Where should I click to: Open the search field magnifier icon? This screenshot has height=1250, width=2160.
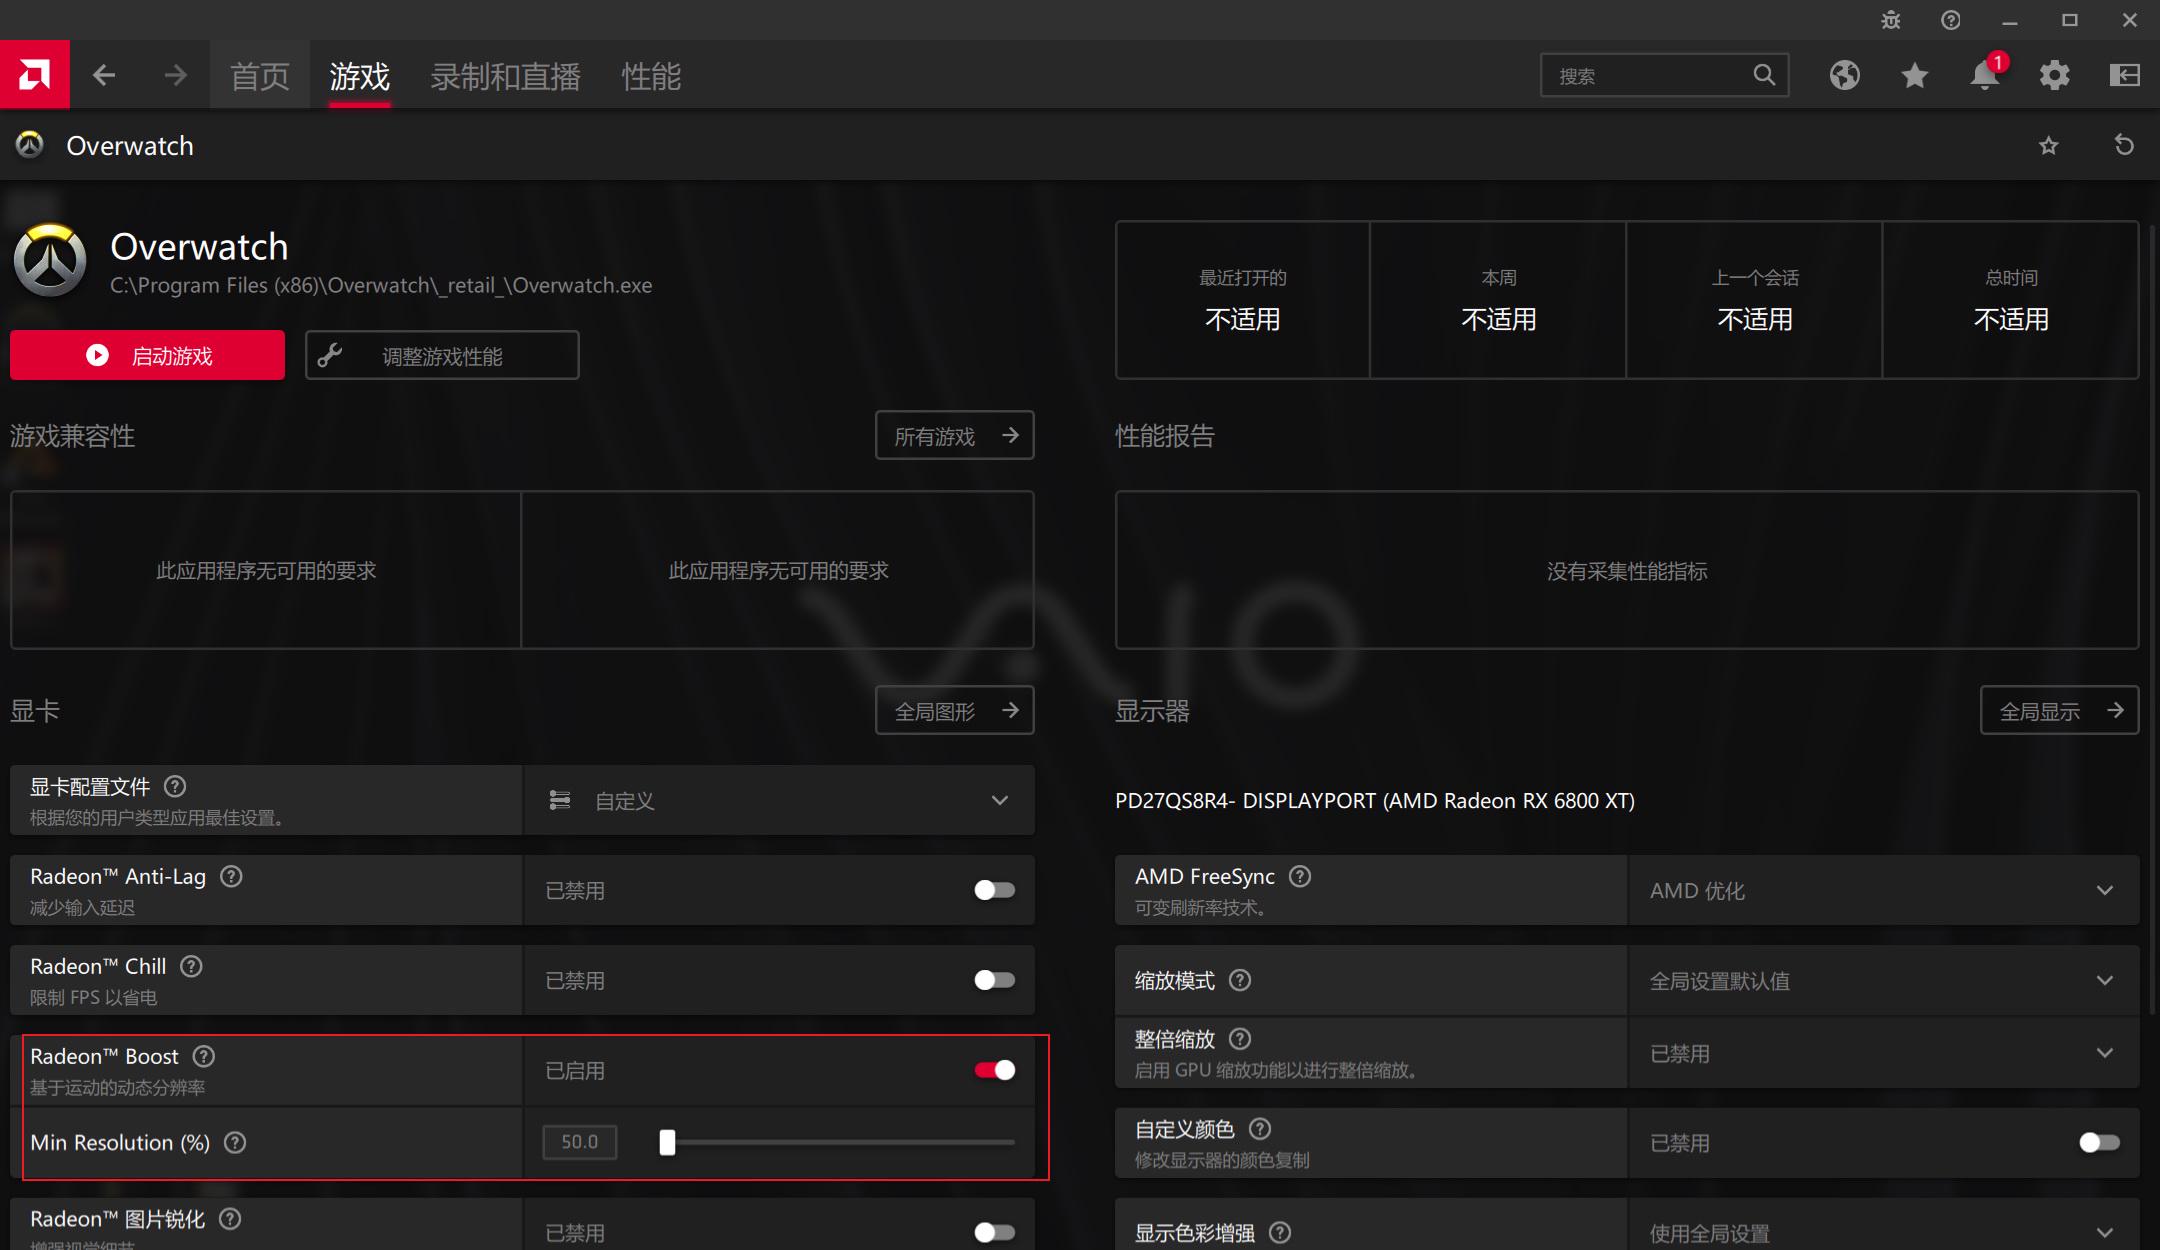(x=1763, y=75)
